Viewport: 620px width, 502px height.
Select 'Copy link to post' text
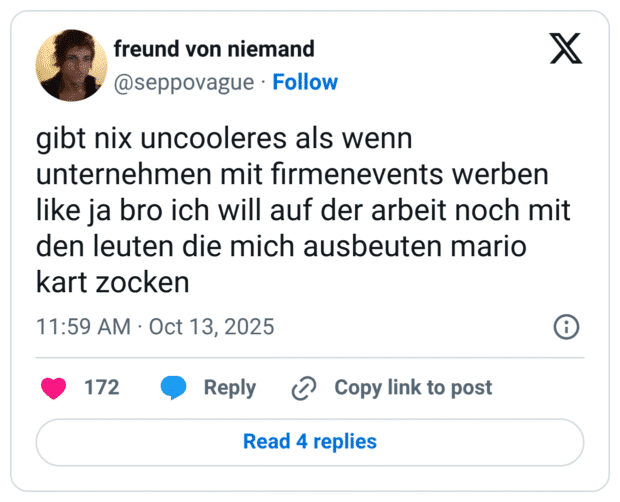coord(413,388)
